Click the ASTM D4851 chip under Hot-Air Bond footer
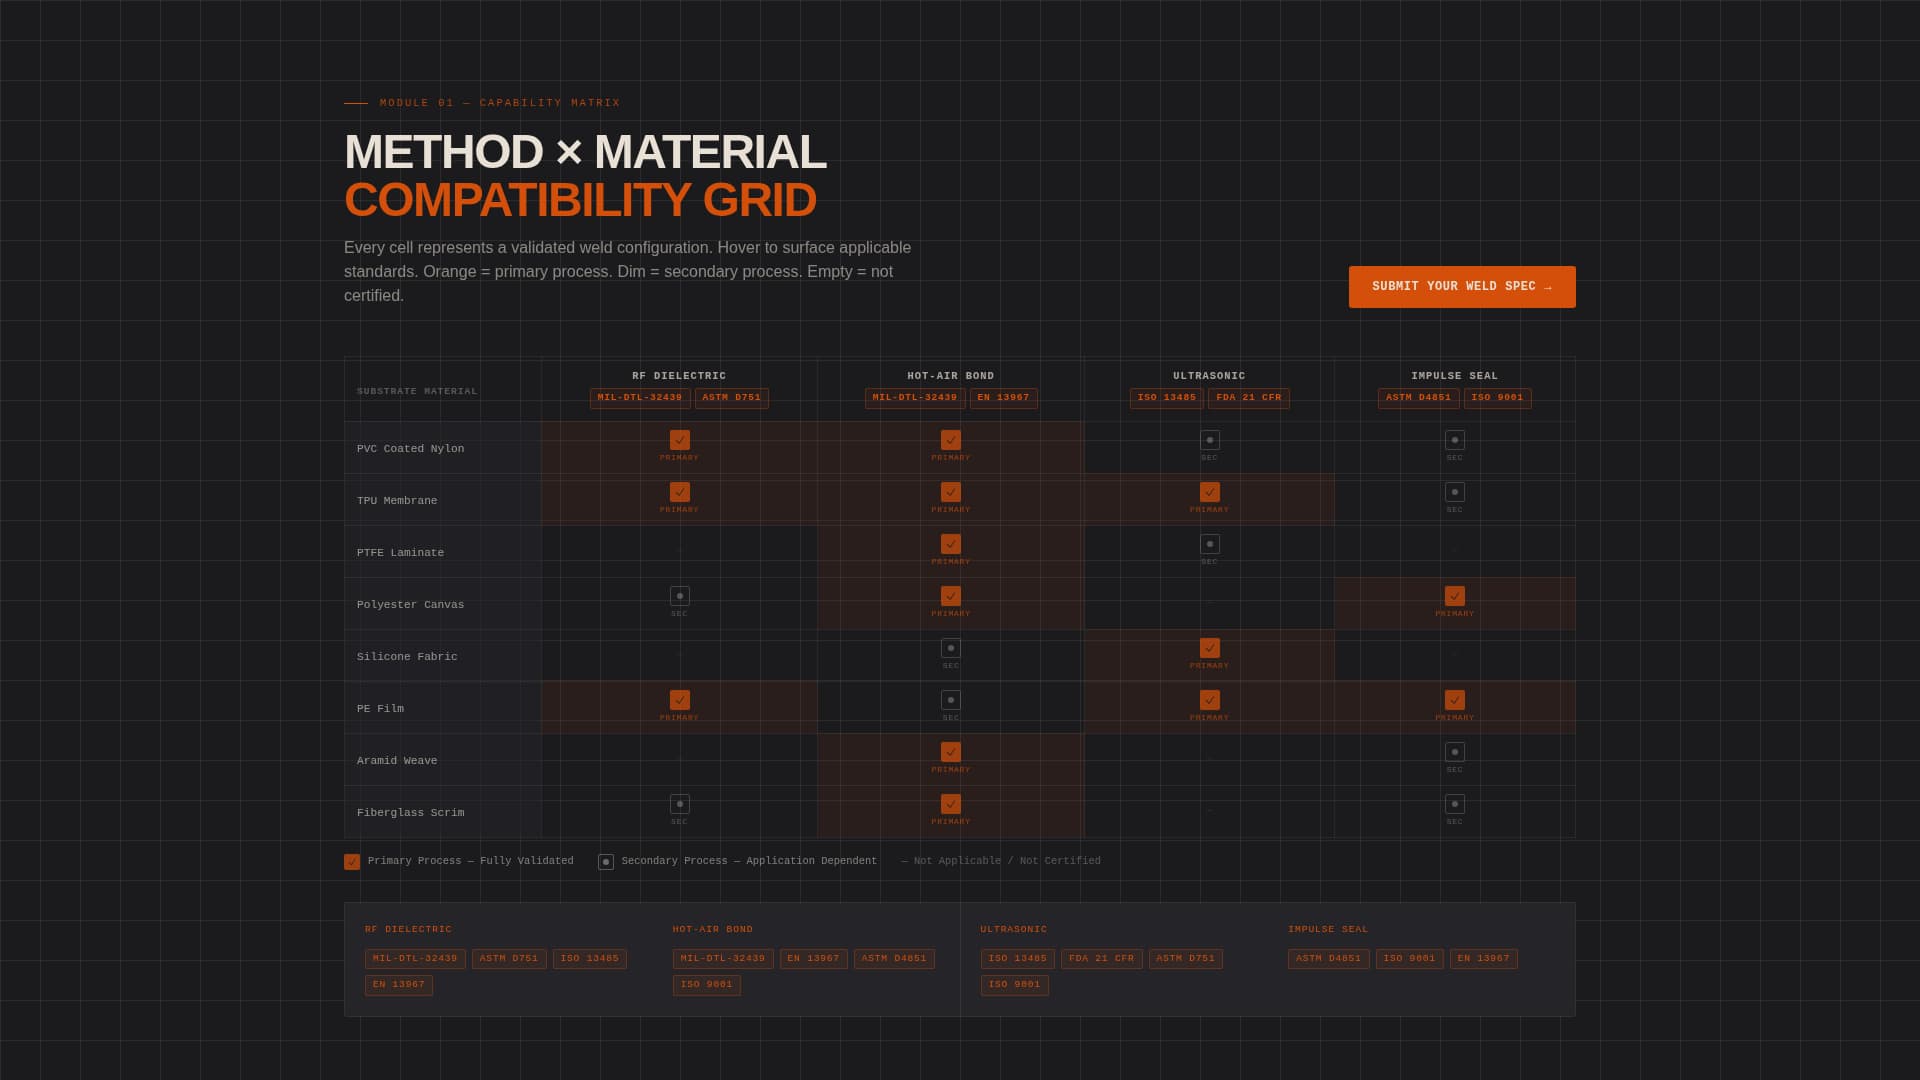Image resolution: width=1920 pixels, height=1080 pixels. tap(894, 958)
